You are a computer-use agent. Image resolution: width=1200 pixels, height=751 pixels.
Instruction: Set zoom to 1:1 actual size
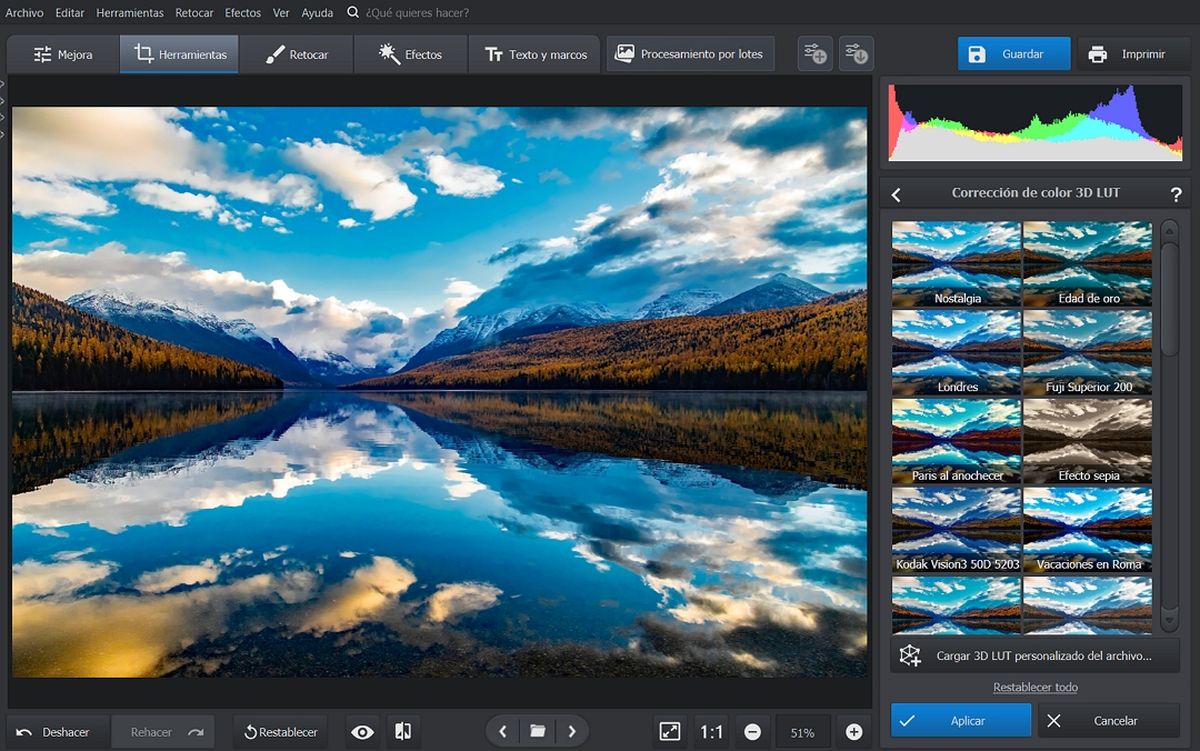point(711,732)
